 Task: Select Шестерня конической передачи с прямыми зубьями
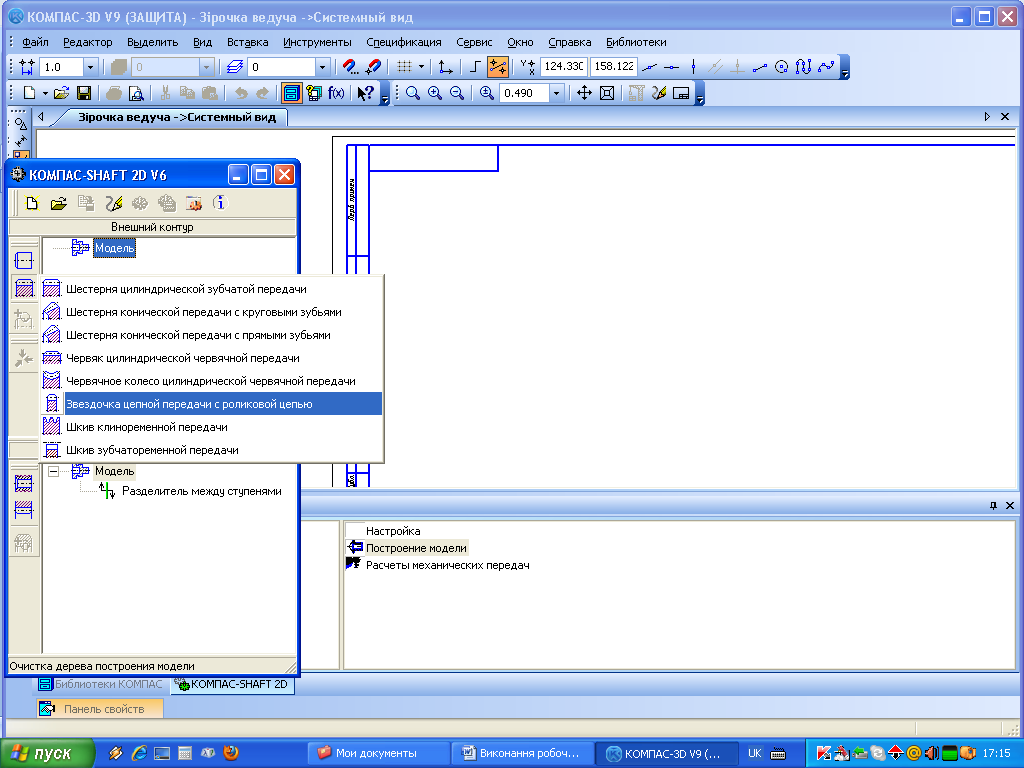tap(212, 335)
